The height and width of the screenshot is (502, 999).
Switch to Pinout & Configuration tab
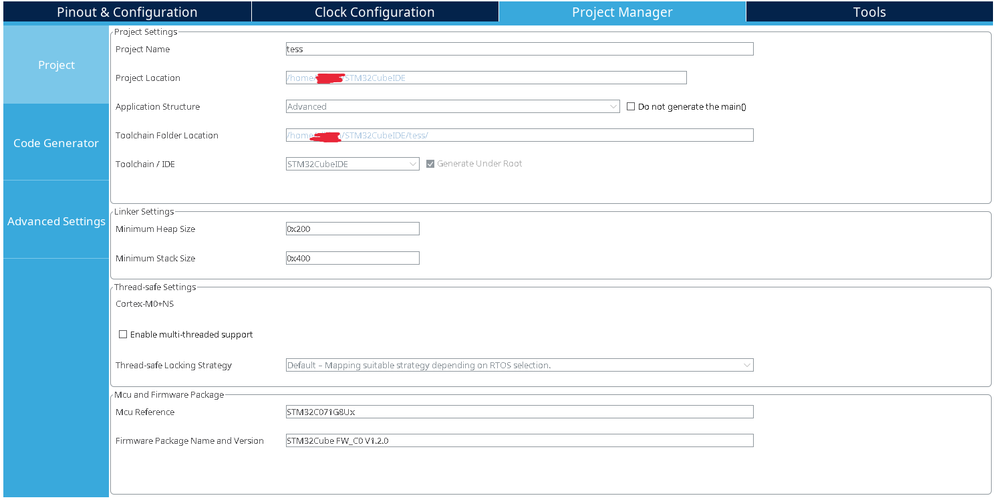(127, 12)
